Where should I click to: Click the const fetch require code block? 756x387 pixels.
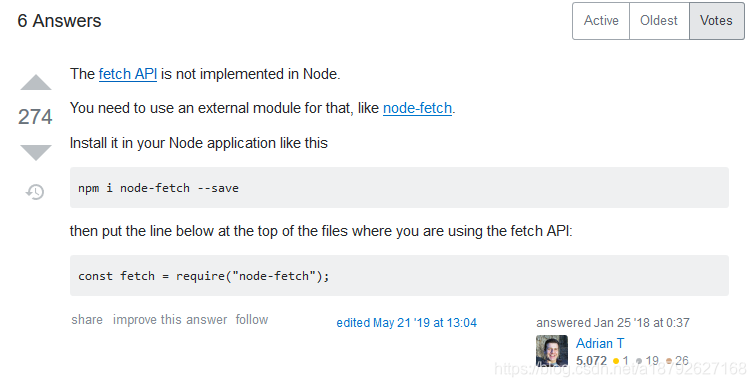pos(399,276)
